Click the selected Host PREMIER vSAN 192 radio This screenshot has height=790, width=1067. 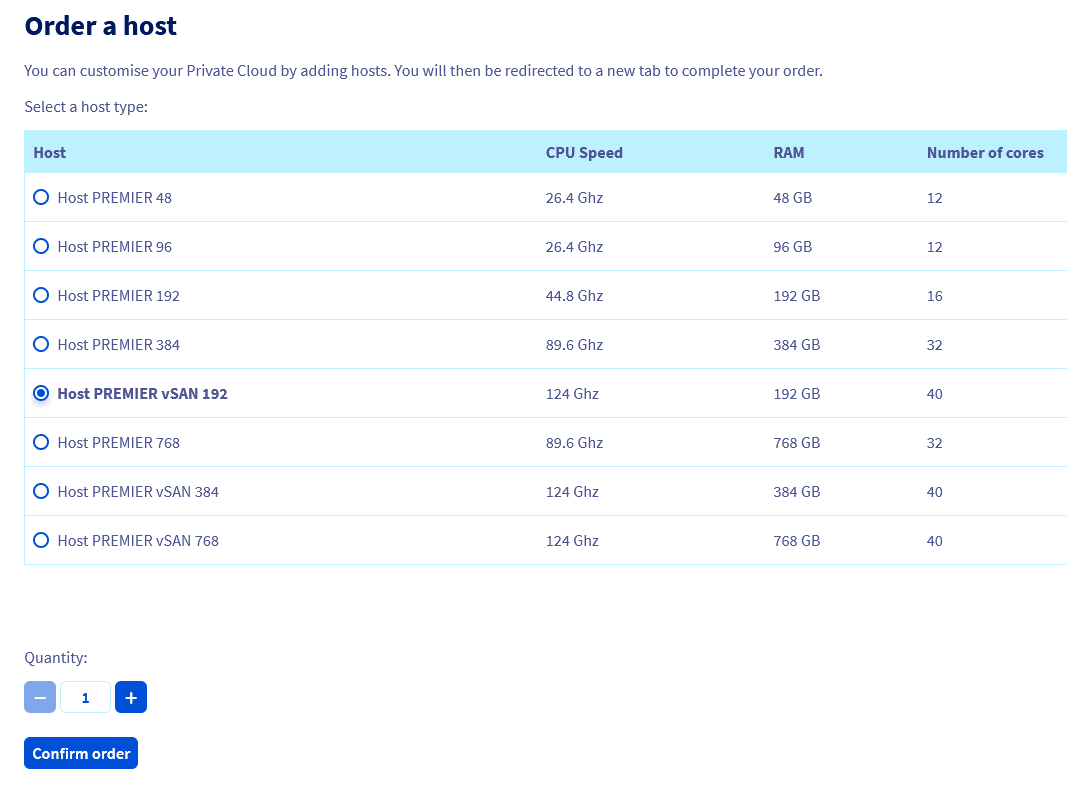click(x=41, y=393)
